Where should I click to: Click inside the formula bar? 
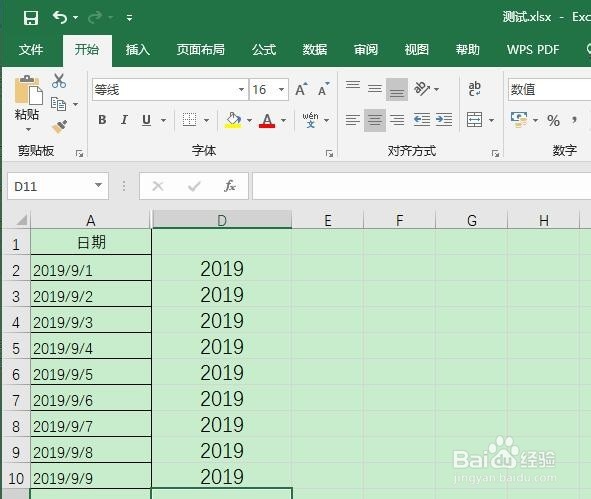[x=421, y=186]
